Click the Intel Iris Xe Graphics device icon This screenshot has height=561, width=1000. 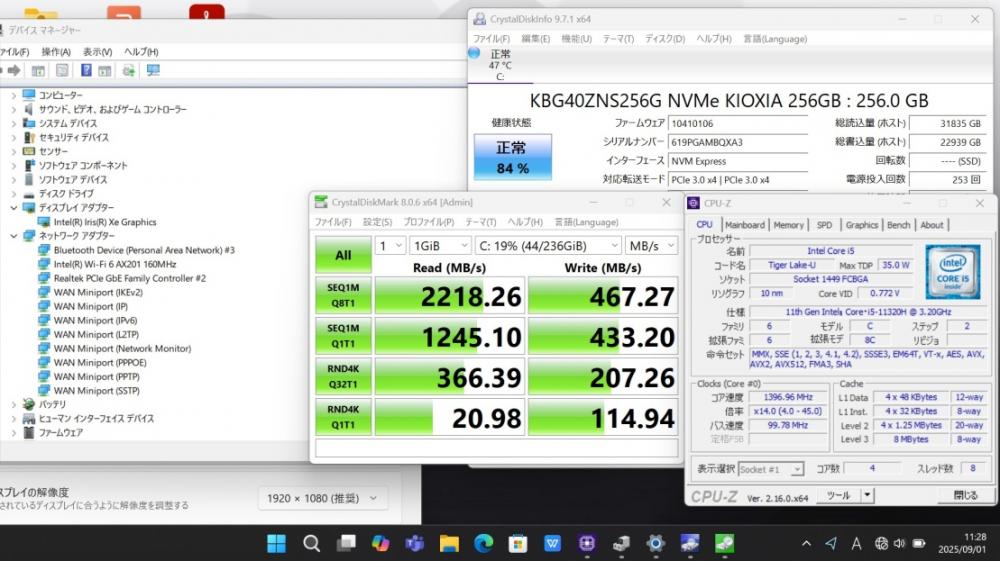click(x=44, y=222)
